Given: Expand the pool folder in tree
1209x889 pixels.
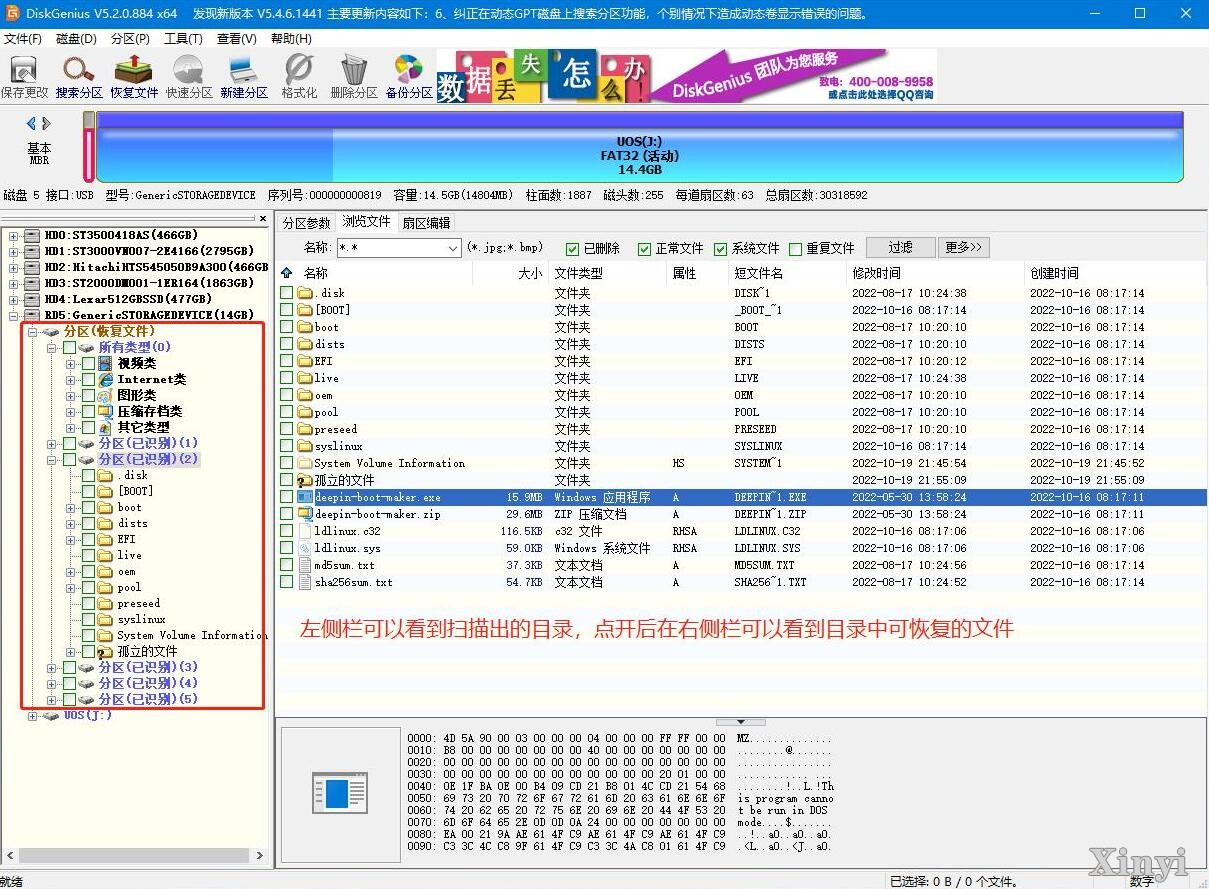Looking at the screenshot, I should (71, 588).
